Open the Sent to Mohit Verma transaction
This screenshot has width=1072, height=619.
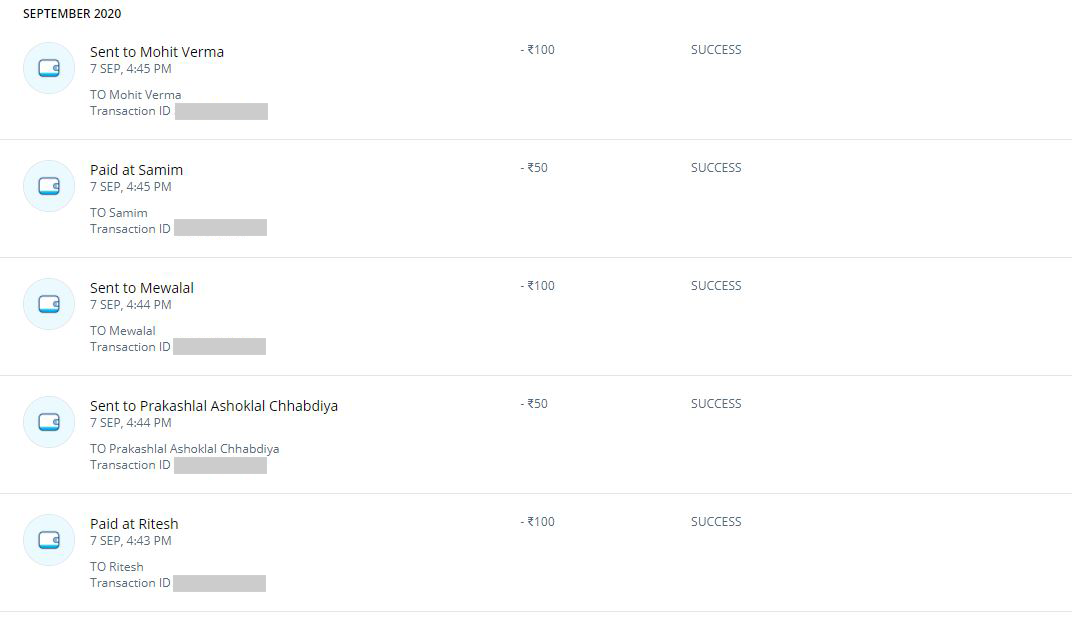click(157, 52)
